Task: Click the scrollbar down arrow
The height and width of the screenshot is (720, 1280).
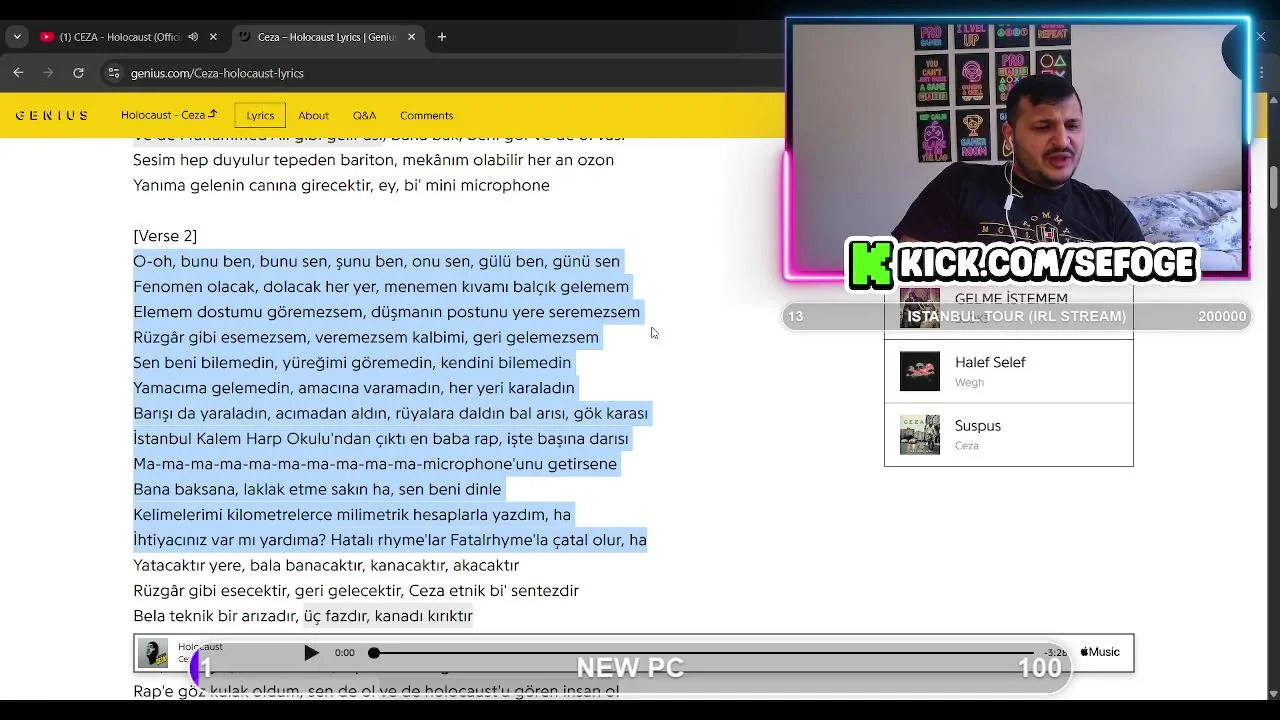Action: pos(1273,693)
